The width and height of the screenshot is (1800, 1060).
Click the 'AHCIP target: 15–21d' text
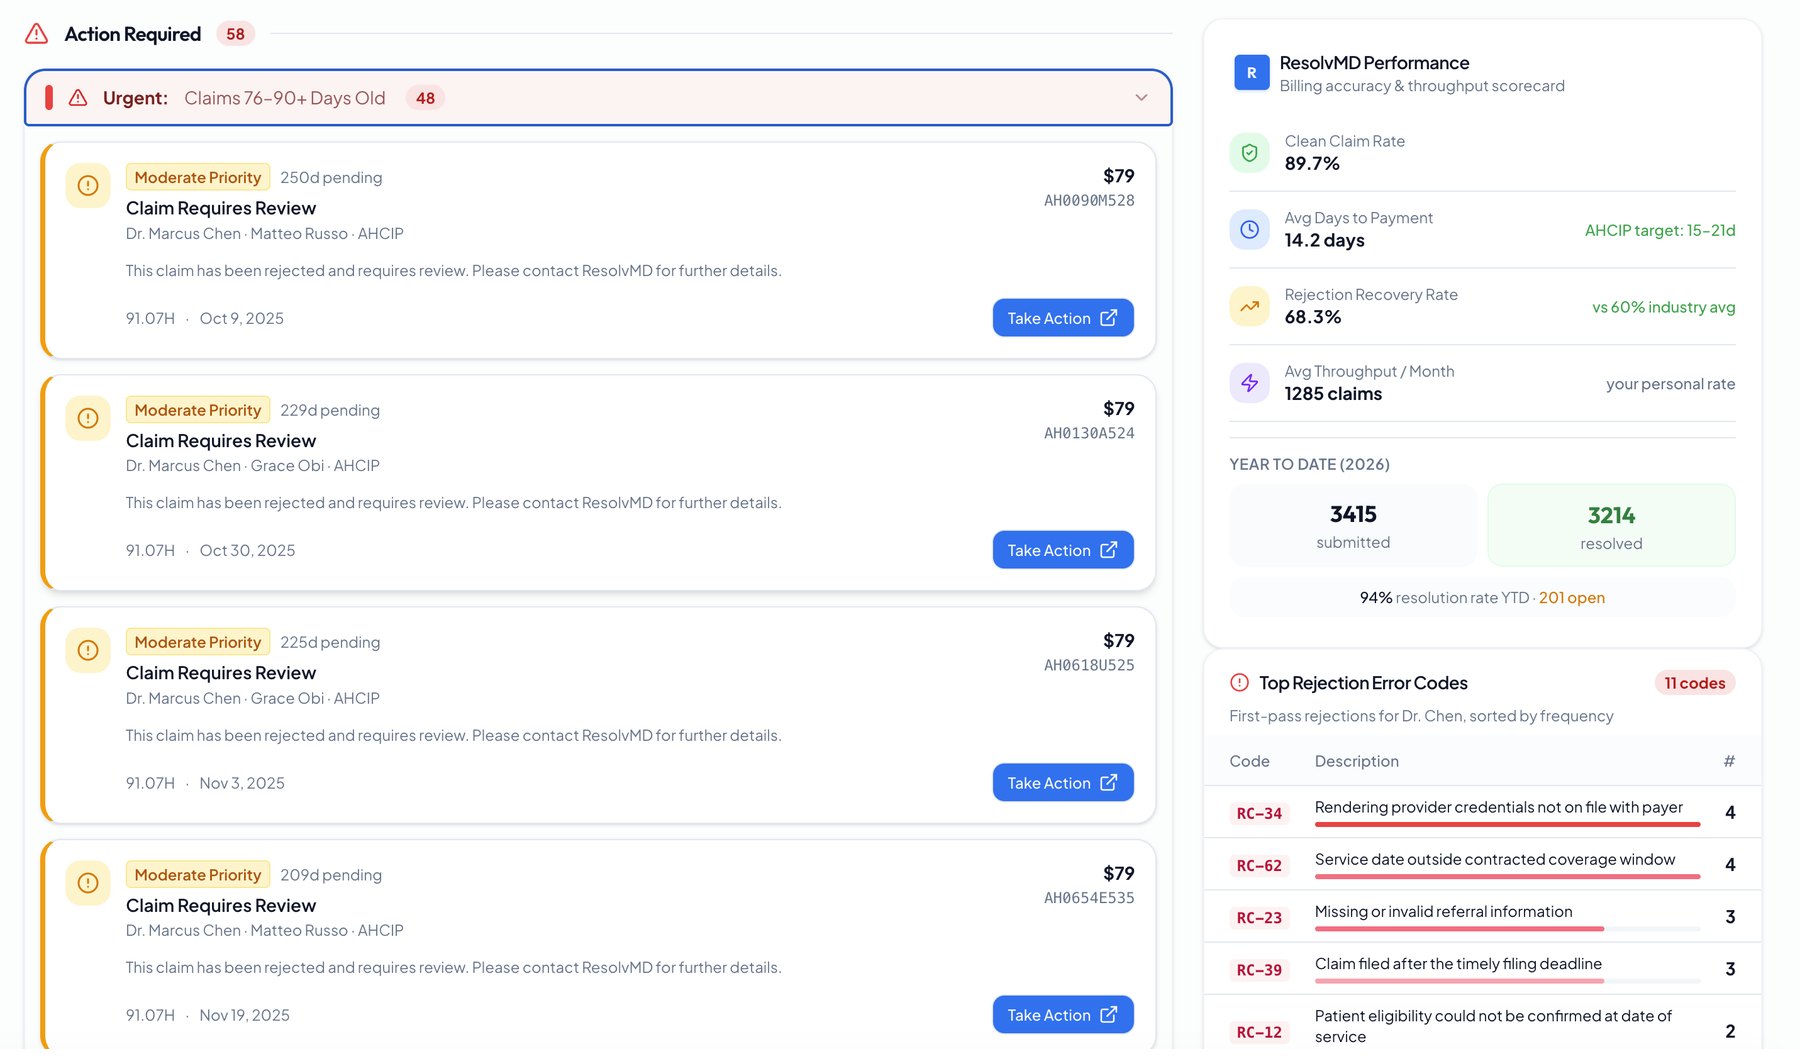(x=1660, y=230)
